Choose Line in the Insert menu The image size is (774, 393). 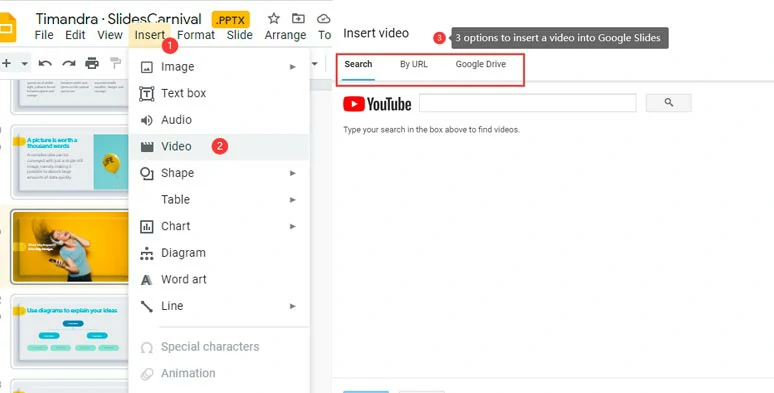tap(219, 306)
